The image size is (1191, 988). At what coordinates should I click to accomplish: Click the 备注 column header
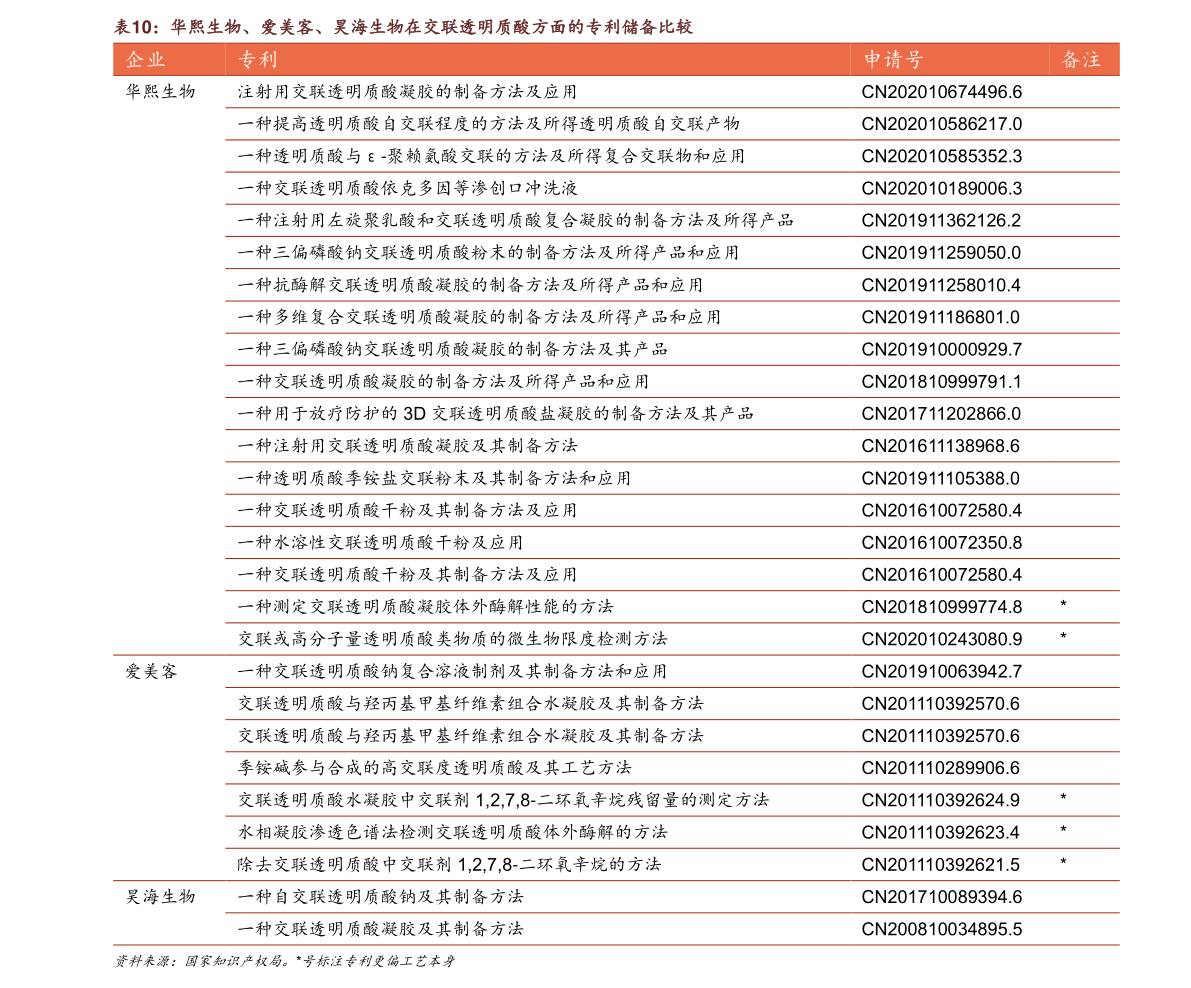click(x=1081, y=60)
